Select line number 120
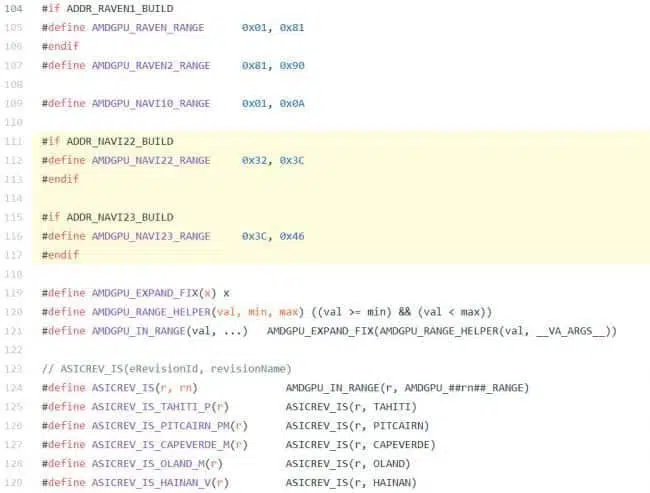This screenshot has width=650, height=493. [x=13, y=312]
